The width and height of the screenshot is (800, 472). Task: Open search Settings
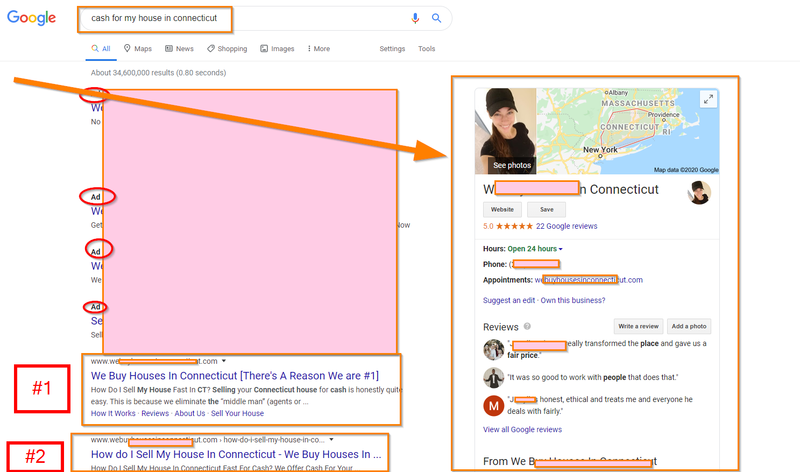click(392, 49)
